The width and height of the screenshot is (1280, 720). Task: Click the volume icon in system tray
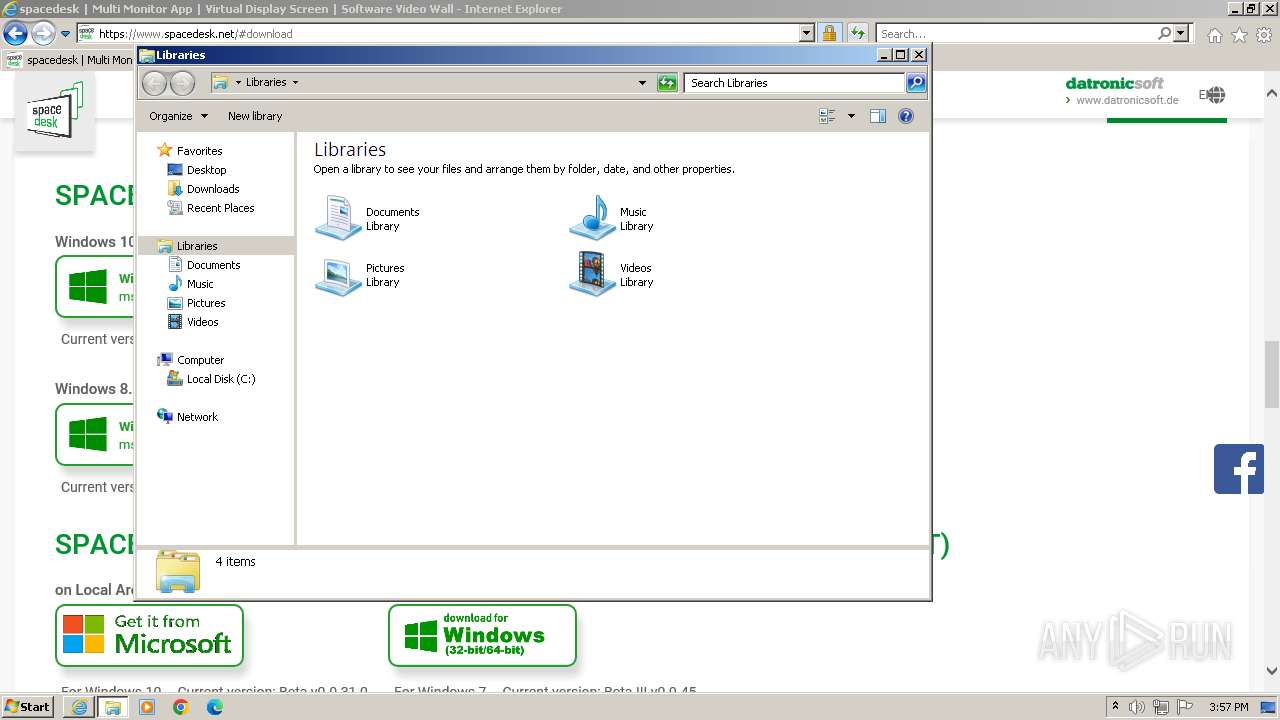coord(1137,707)
